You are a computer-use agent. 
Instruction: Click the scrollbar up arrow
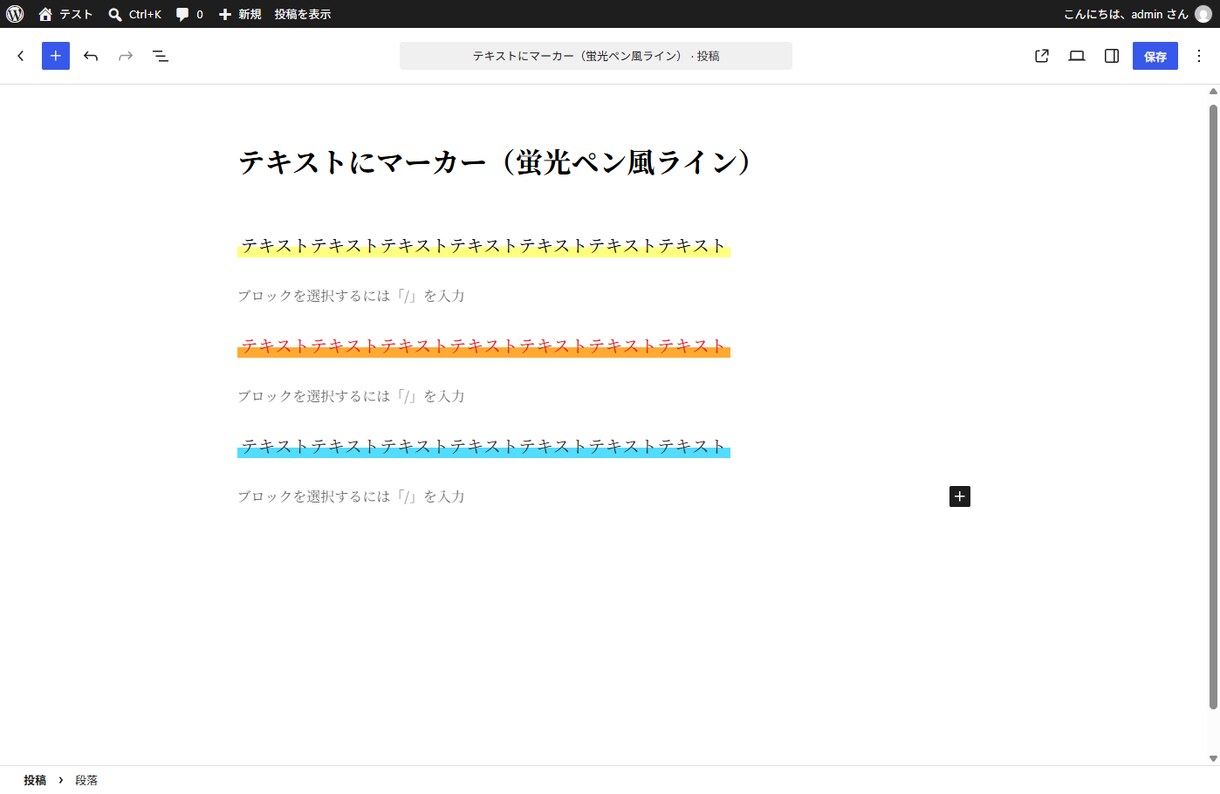pos(1213,91)
